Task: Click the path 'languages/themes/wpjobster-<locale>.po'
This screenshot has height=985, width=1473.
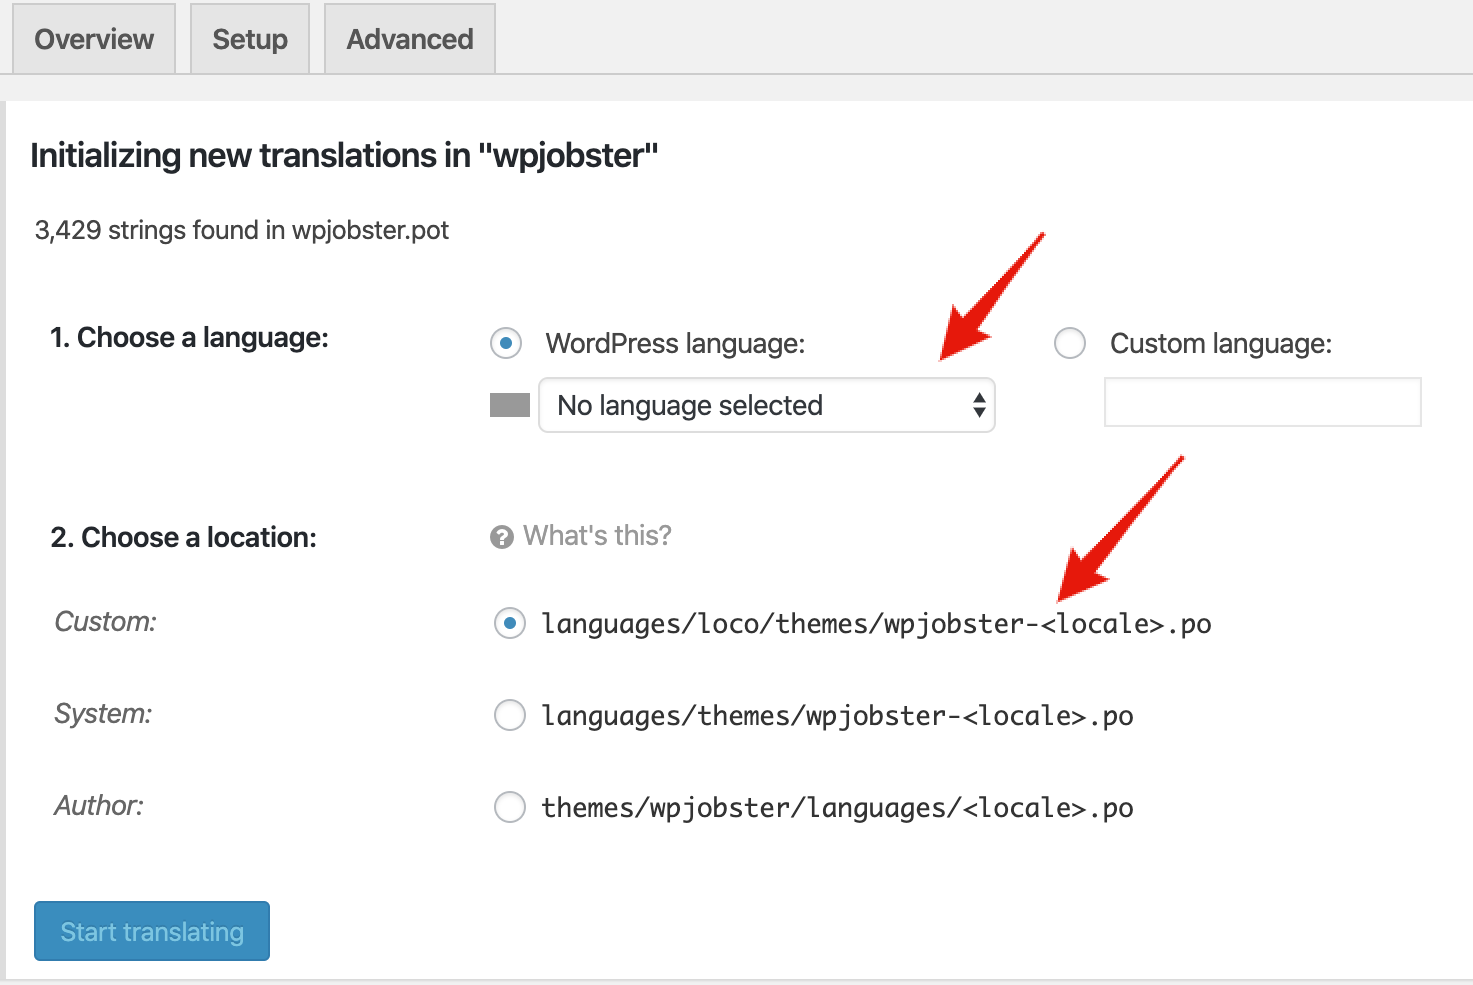Action: [837, 716]
